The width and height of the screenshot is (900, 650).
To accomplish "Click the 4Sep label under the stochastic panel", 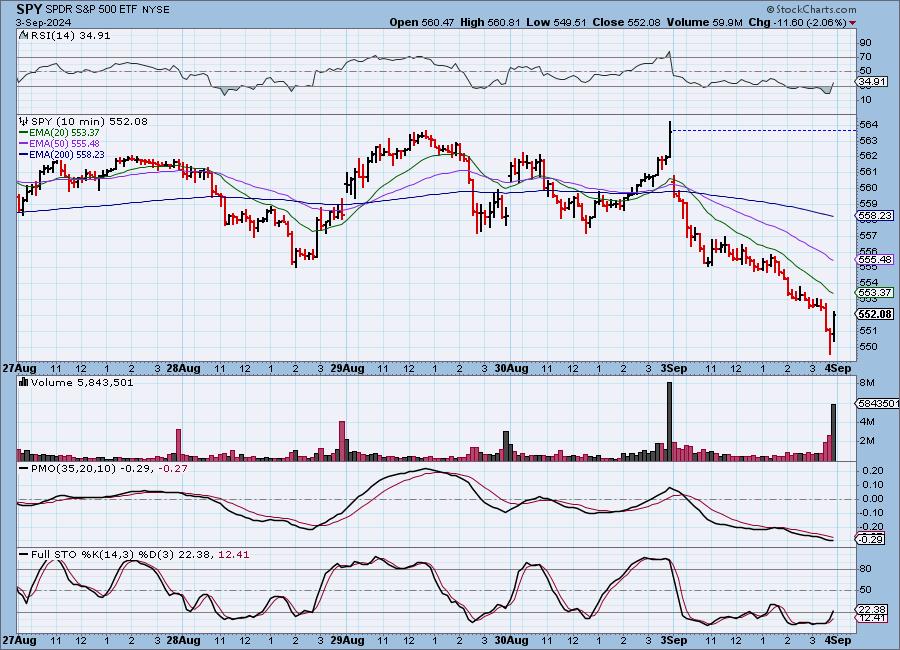I will (x=838, y=640).
